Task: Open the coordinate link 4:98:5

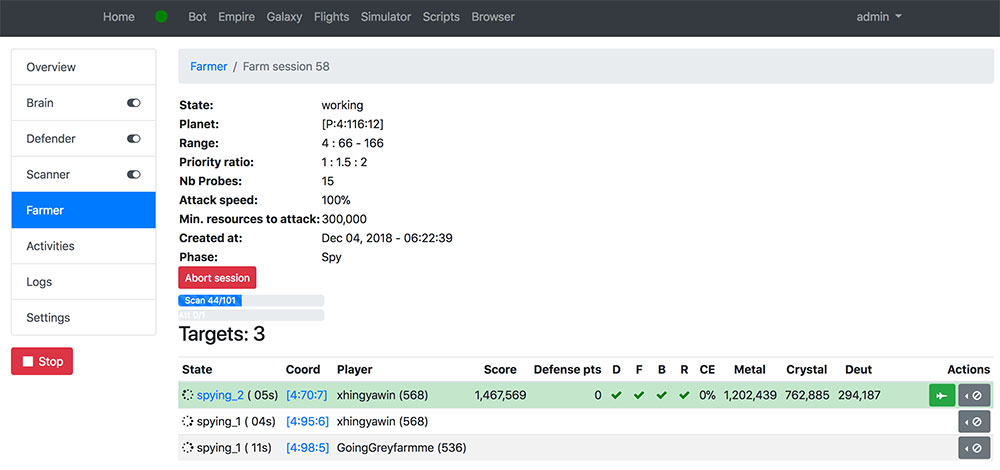Action: click(x=307, y=448)
